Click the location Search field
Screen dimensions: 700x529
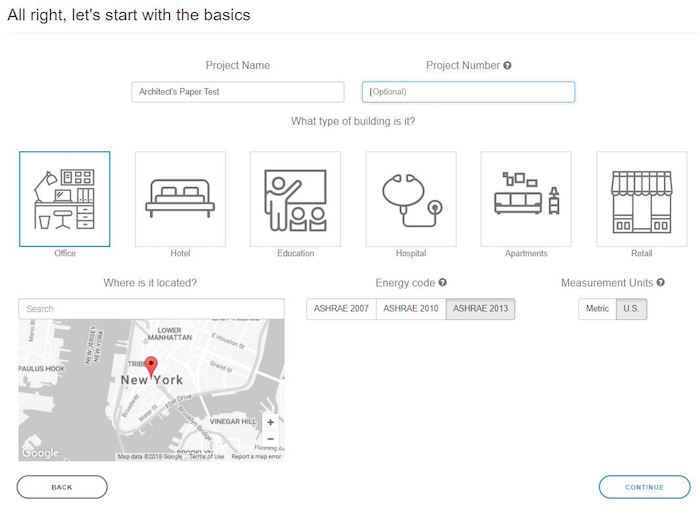(151, 309)
